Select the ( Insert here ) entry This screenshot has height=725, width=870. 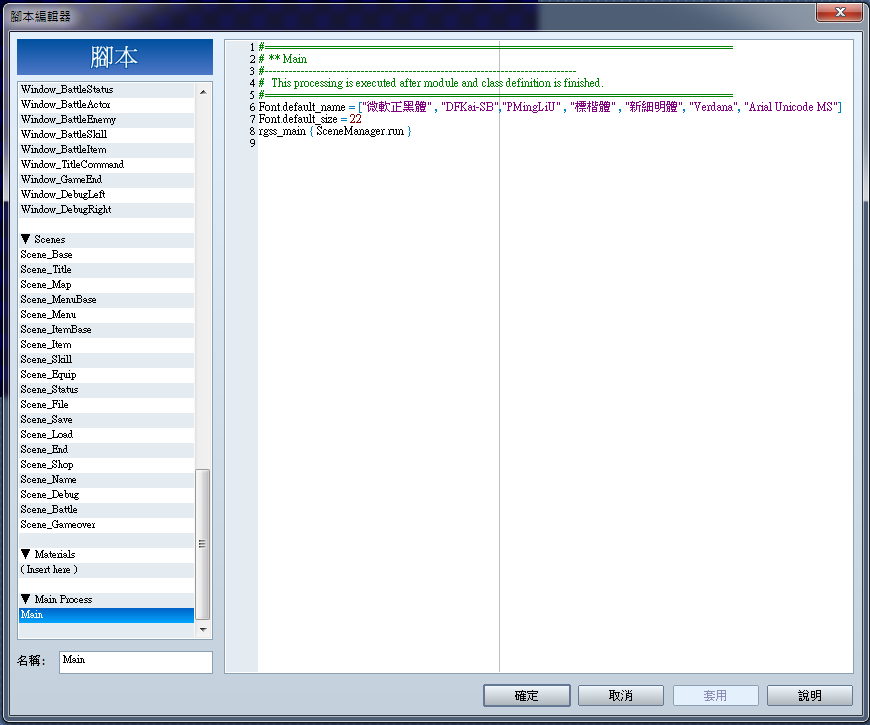(x=107, y=570)
